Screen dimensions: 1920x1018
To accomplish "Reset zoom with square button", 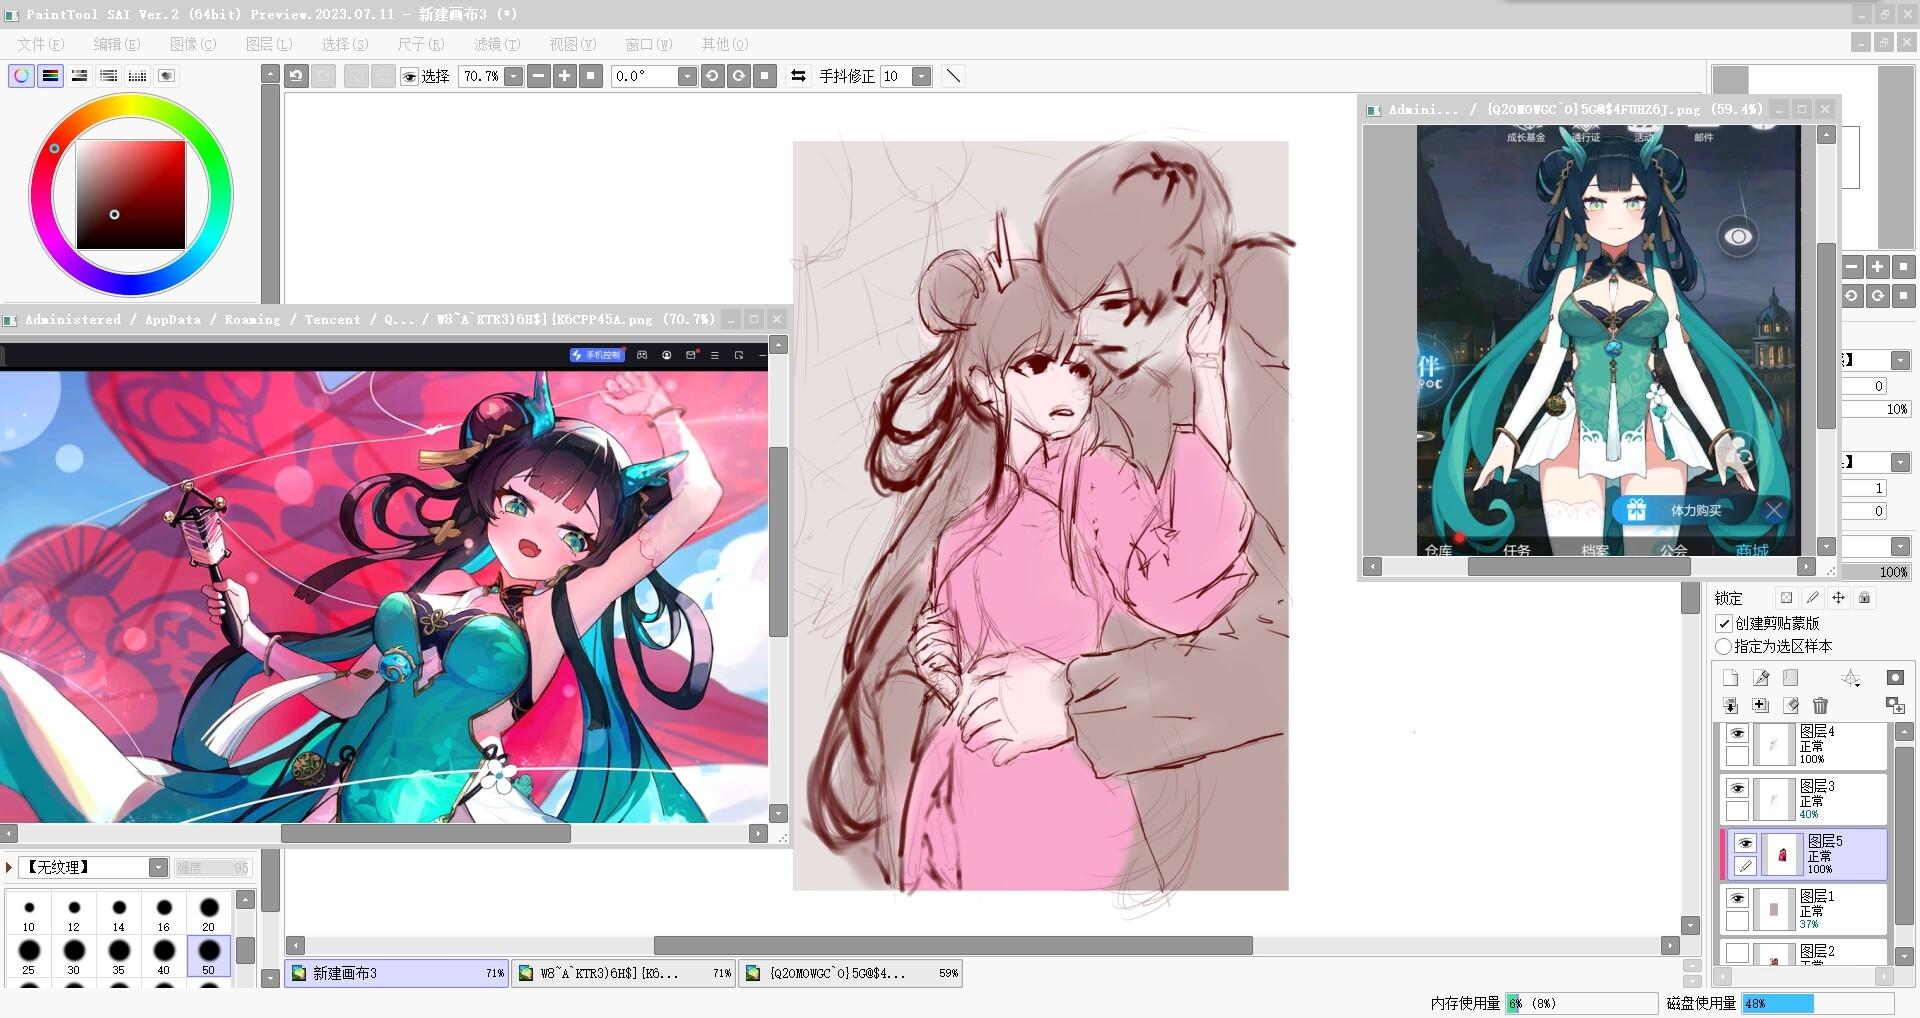I will (591, 76).
